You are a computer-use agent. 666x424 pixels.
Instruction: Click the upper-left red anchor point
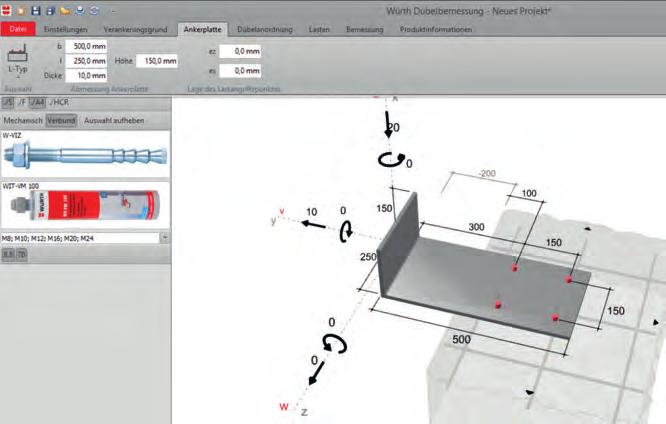(514, 268)
